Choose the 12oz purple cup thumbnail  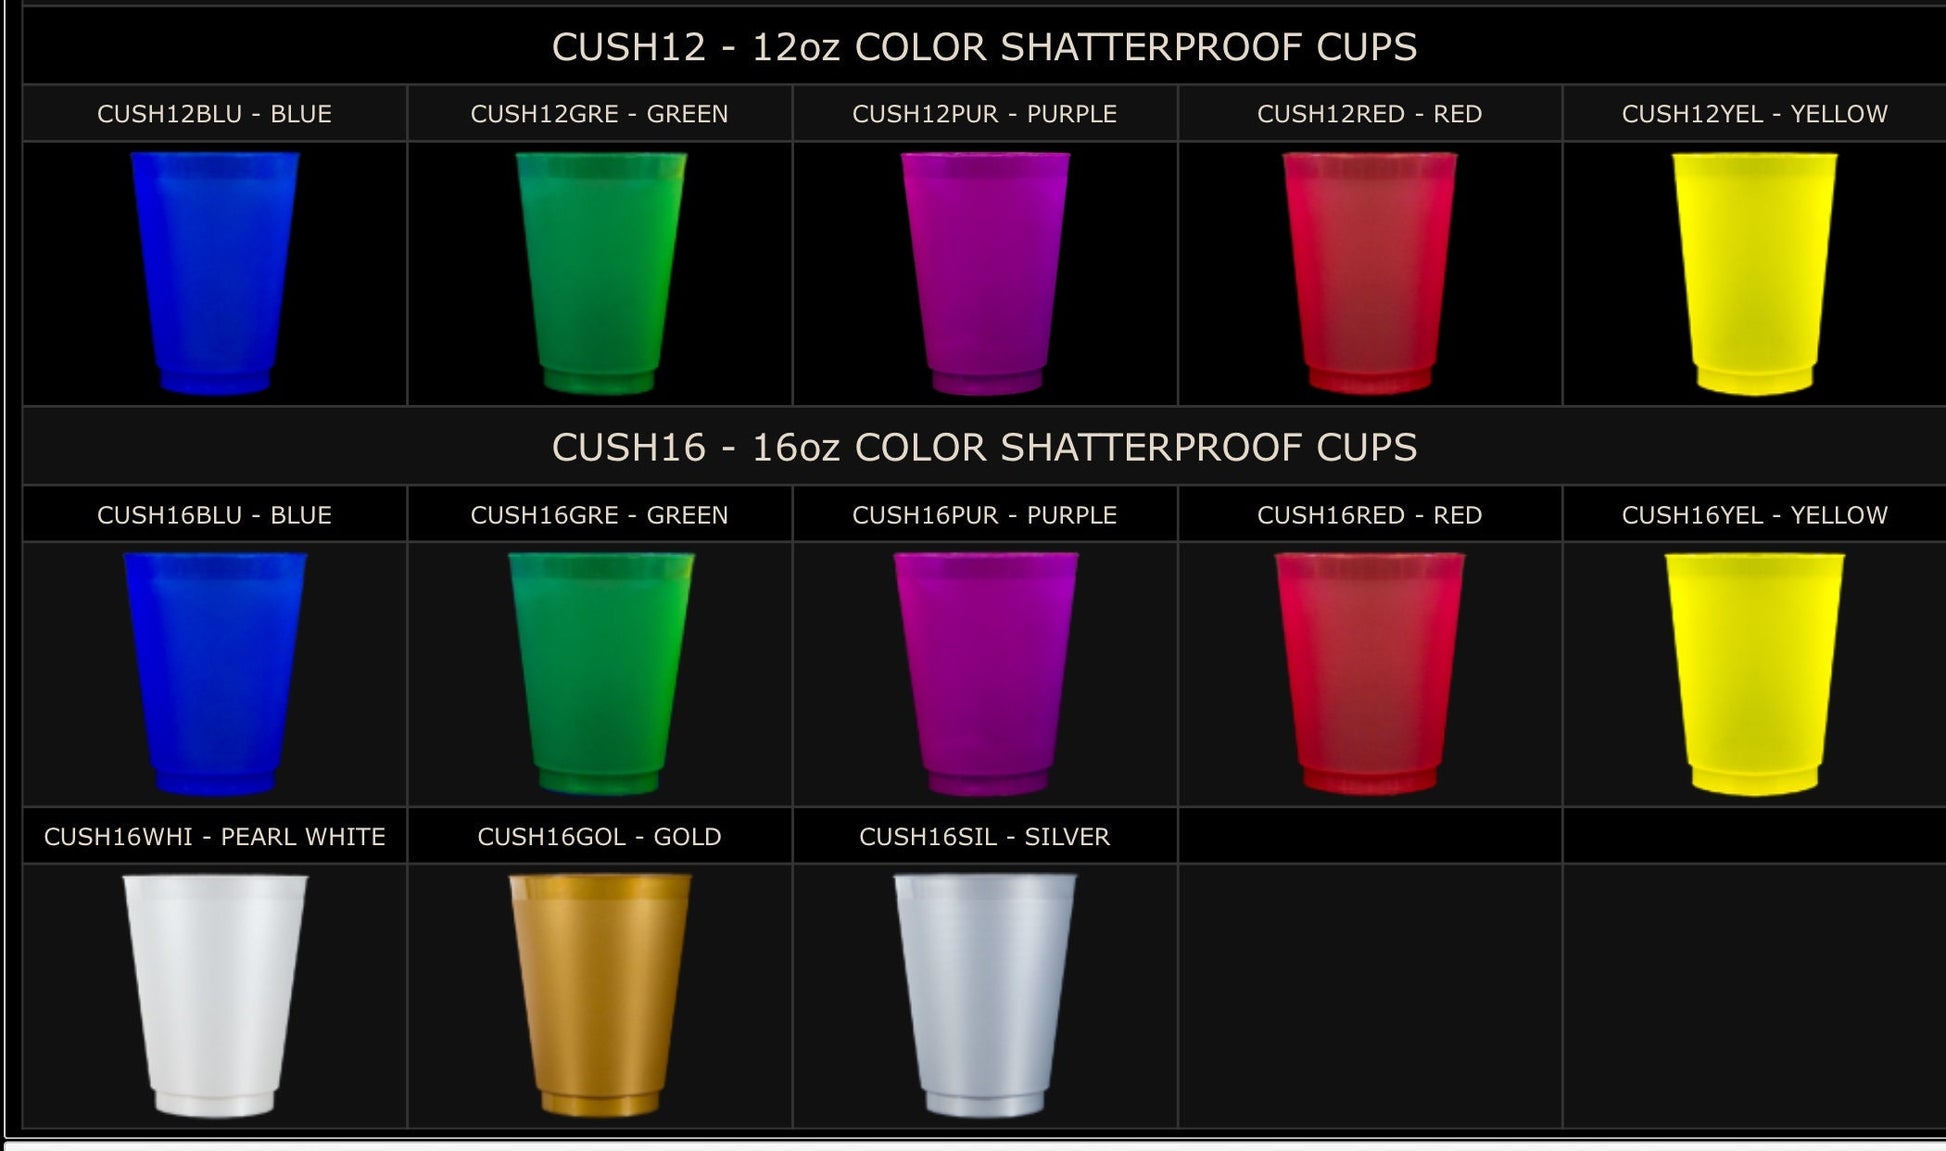985,273
